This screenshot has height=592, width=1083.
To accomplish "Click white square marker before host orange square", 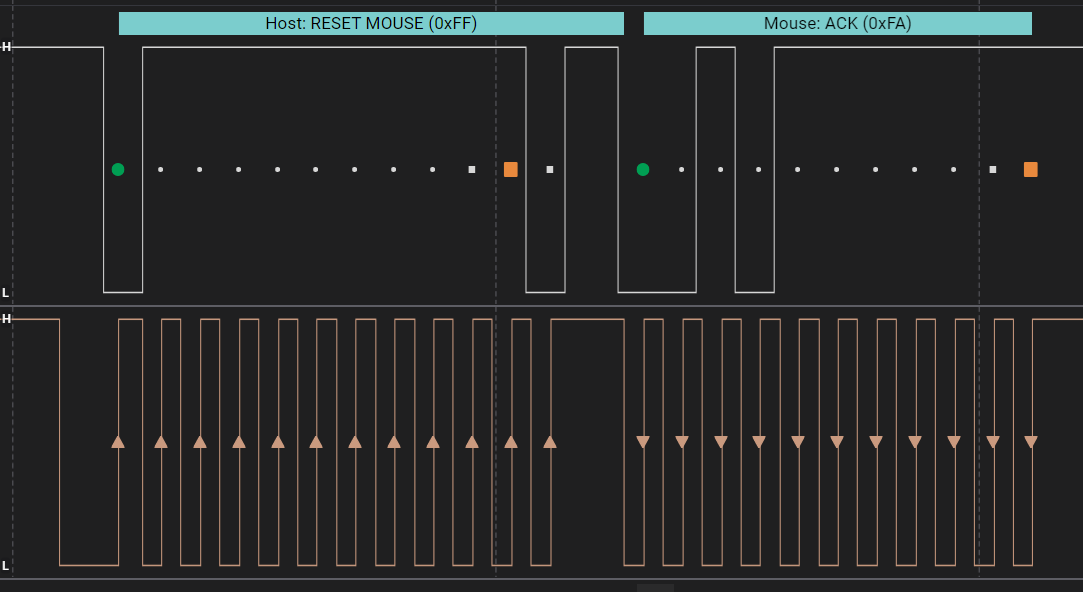I will pos(472,169).
